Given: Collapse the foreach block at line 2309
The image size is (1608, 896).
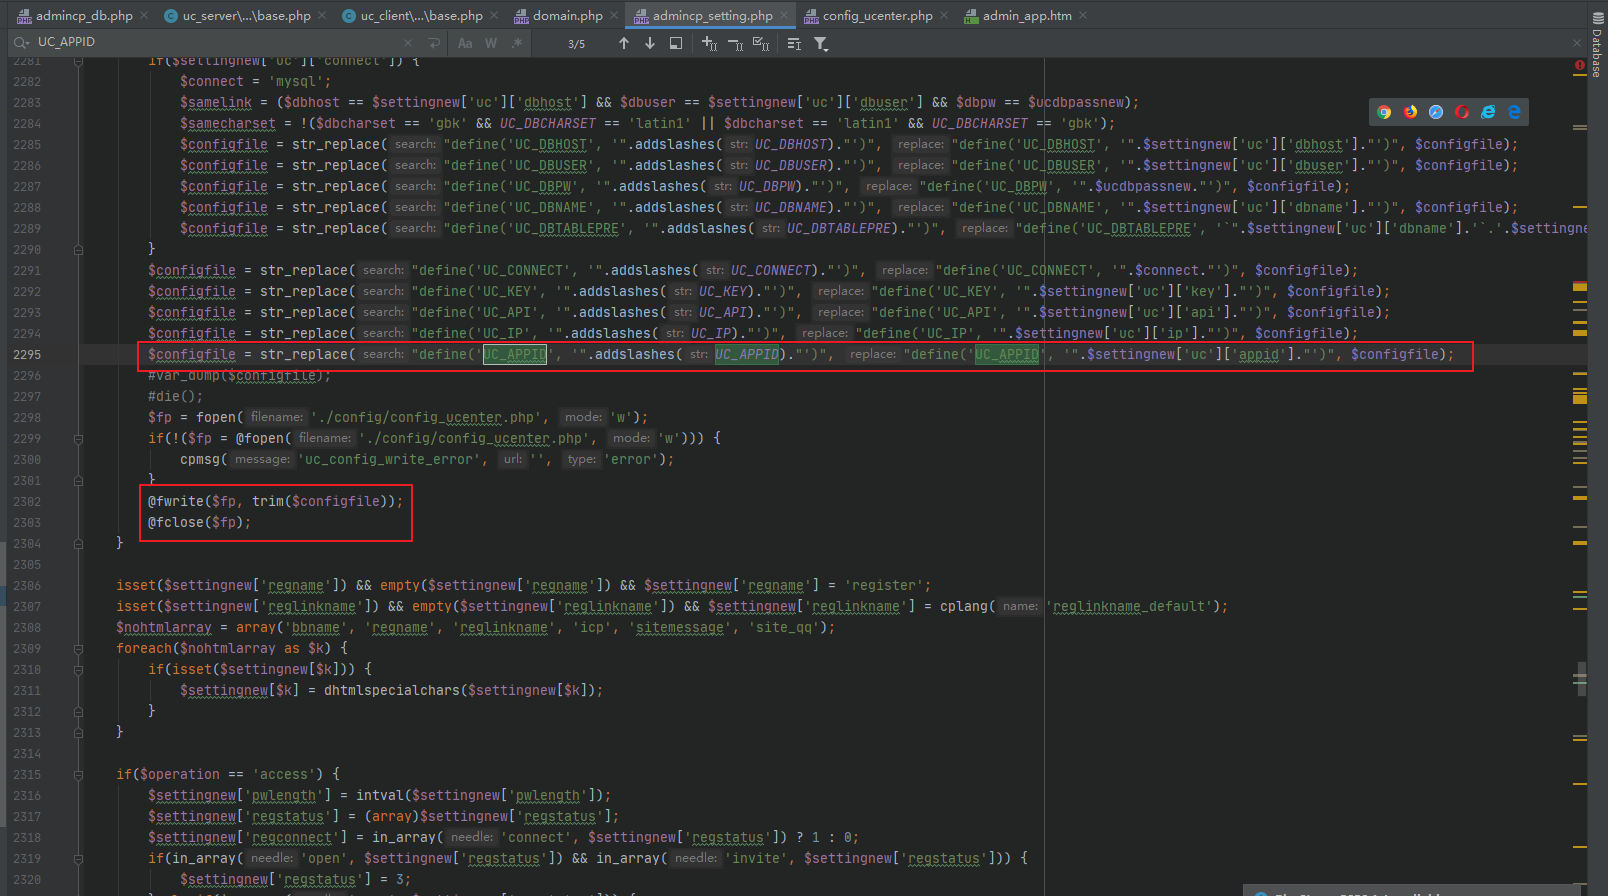Looking at the screenshot, I should (78, 648).
